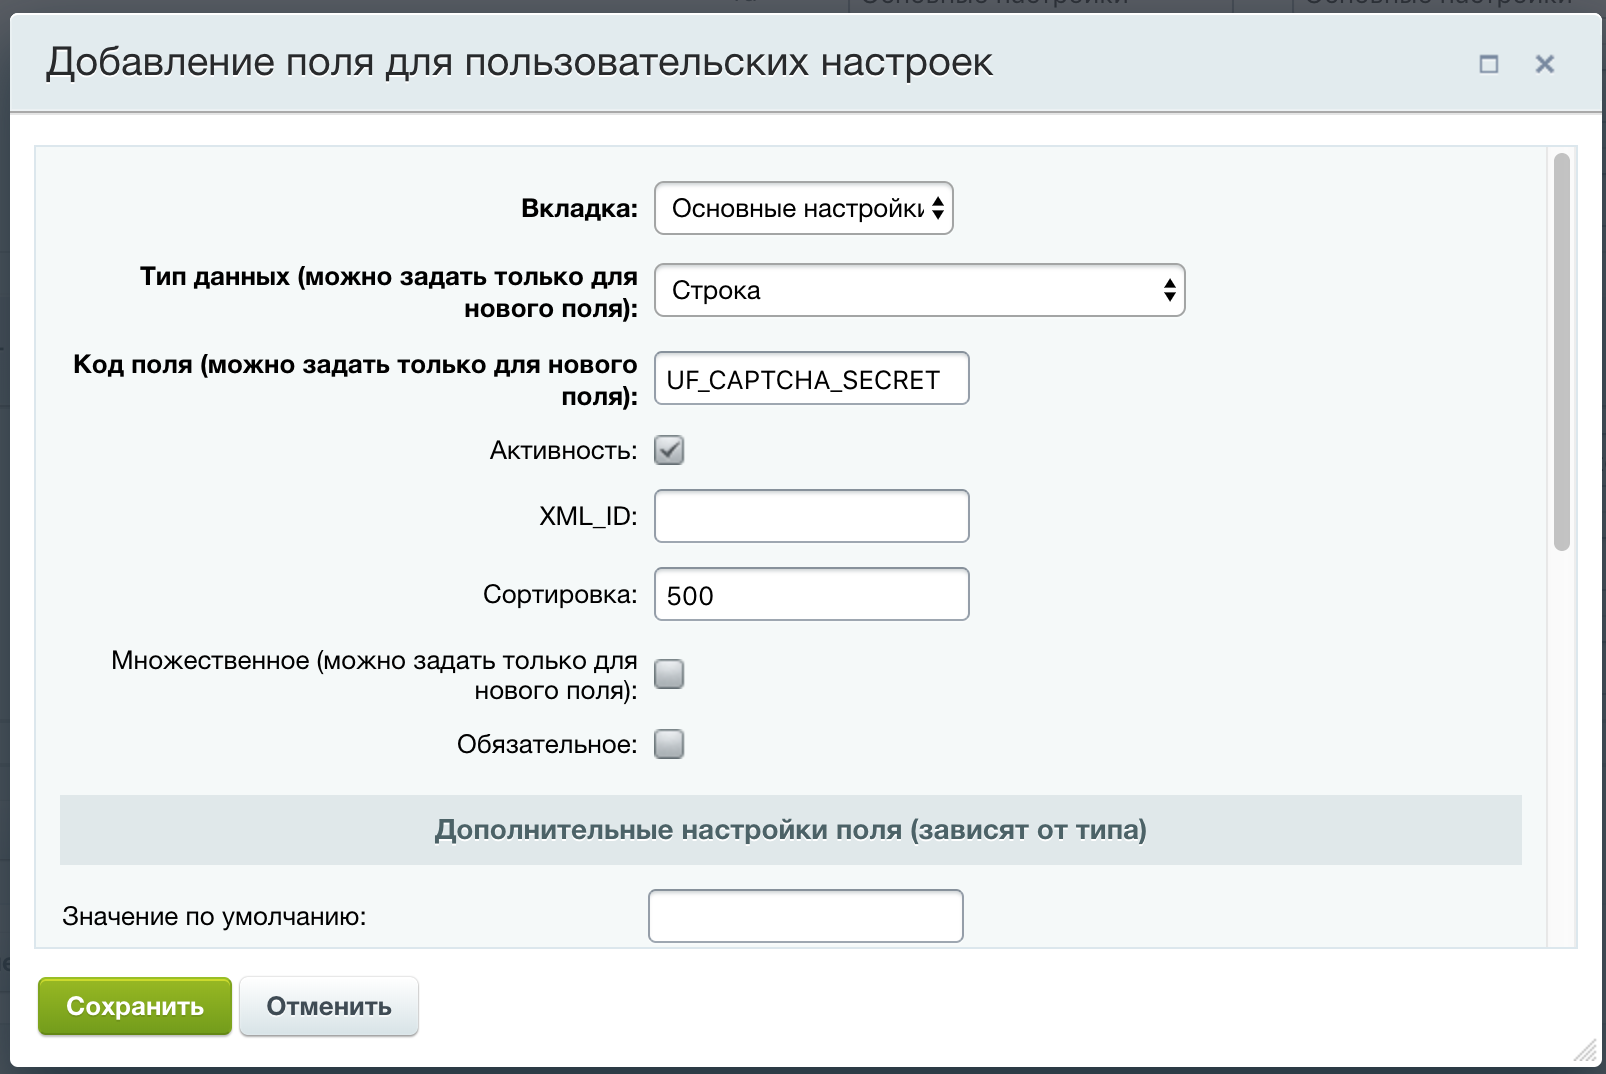Click the Дополнительные настройки поля section header
The width and height of the screenshot is (1606, 1074).
click(791, 830)
